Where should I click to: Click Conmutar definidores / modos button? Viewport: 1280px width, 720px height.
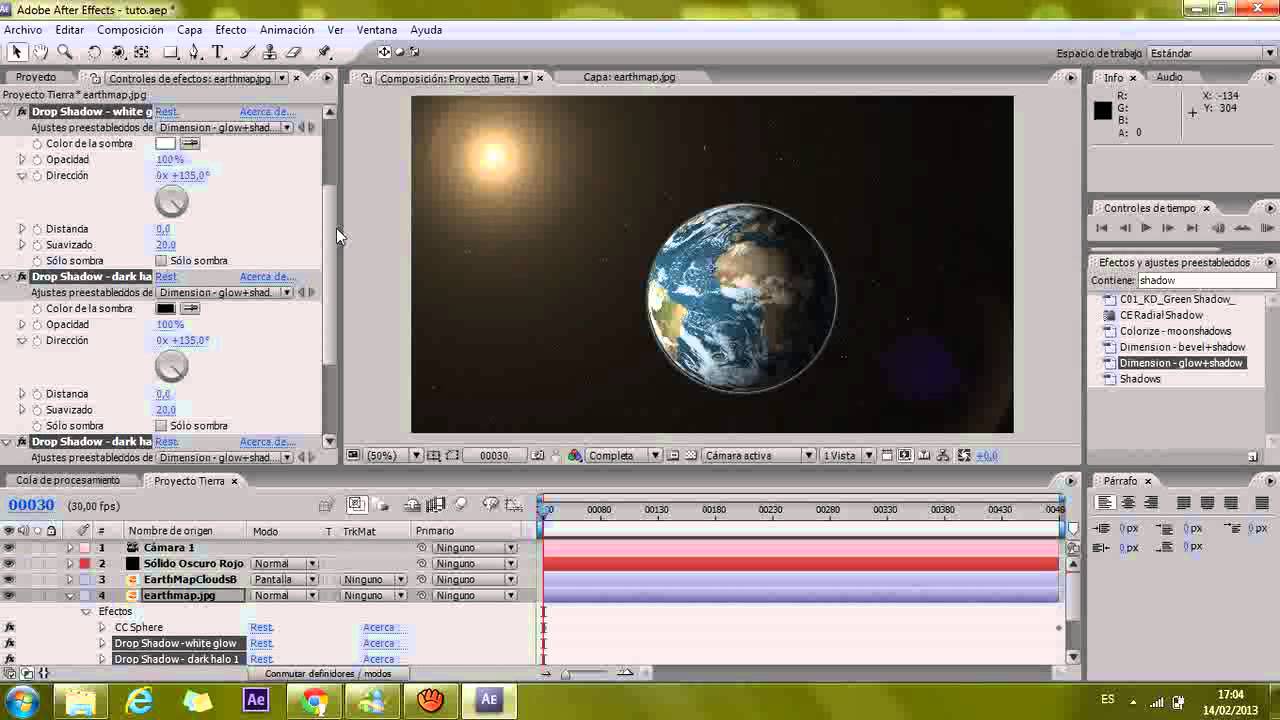tap(328, 673)
